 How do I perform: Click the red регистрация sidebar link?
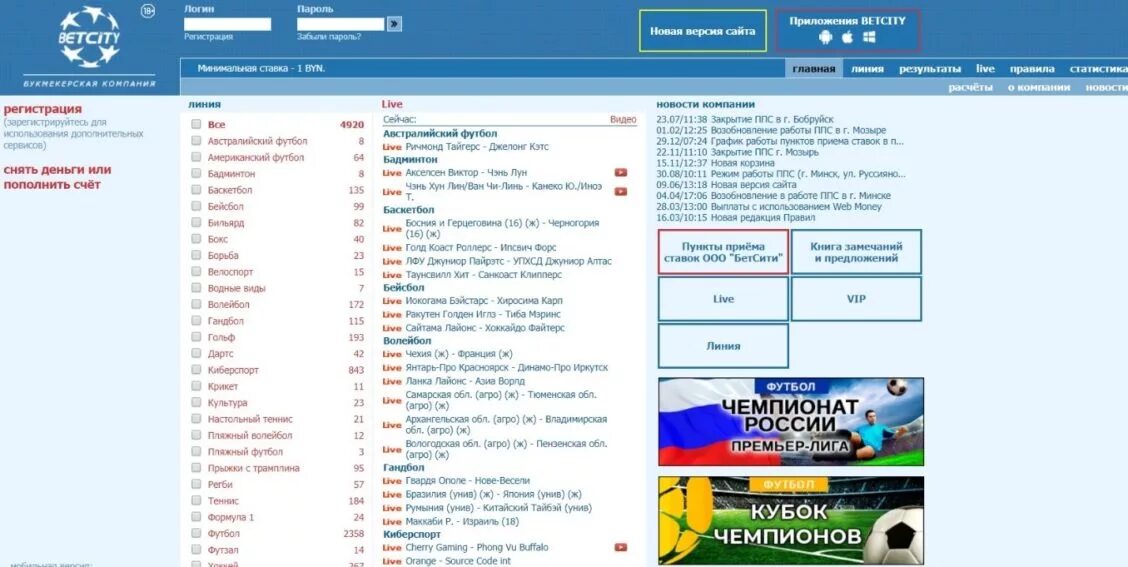pos(42,109)
